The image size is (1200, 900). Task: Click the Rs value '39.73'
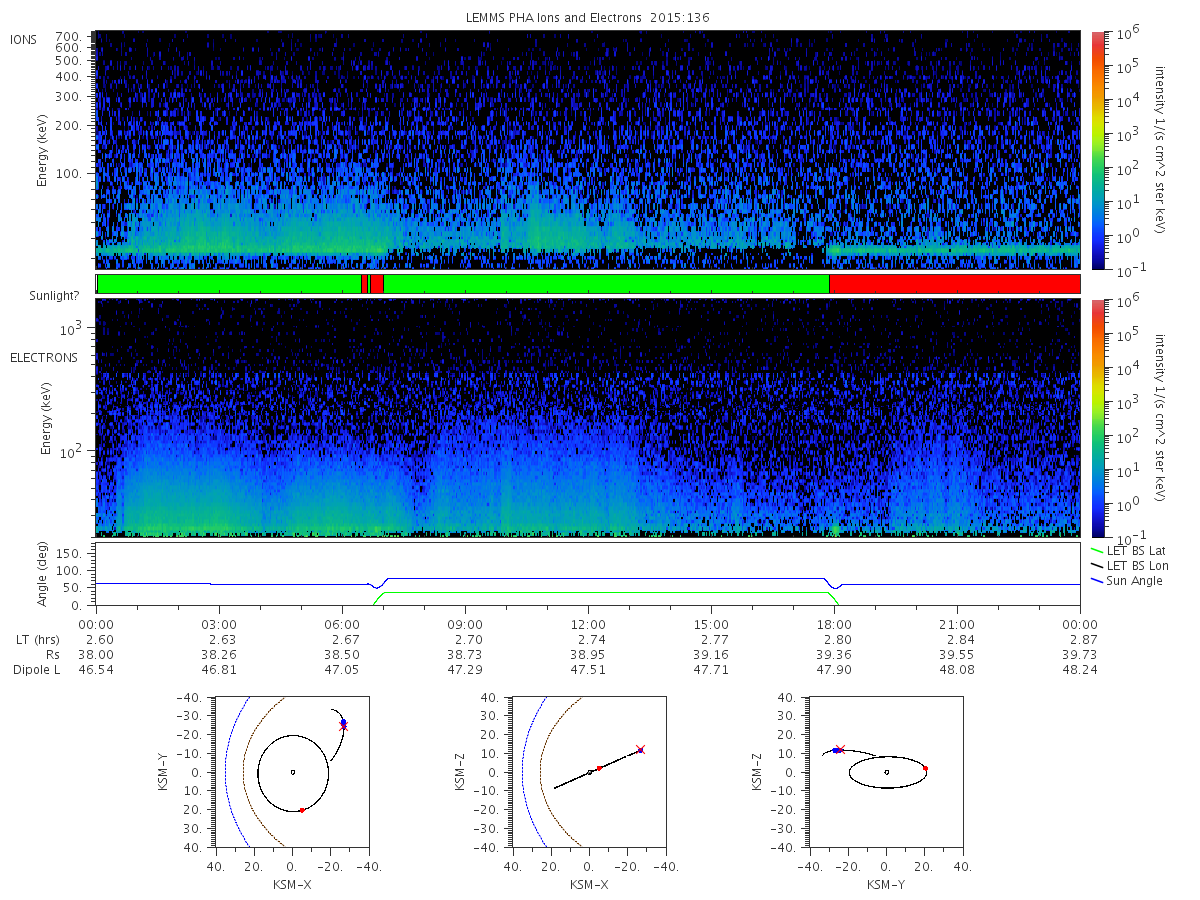1080,654
